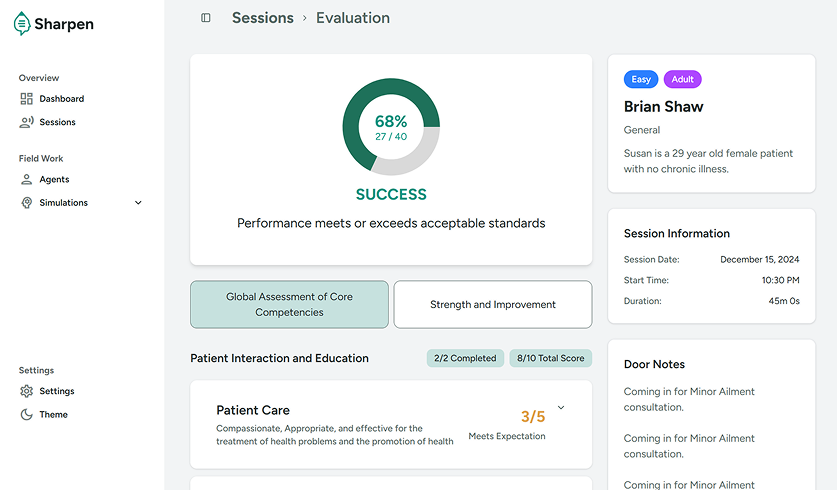Click the Theme moon icon
Viewport: 837px width, 490px height.
click(27, 415)
